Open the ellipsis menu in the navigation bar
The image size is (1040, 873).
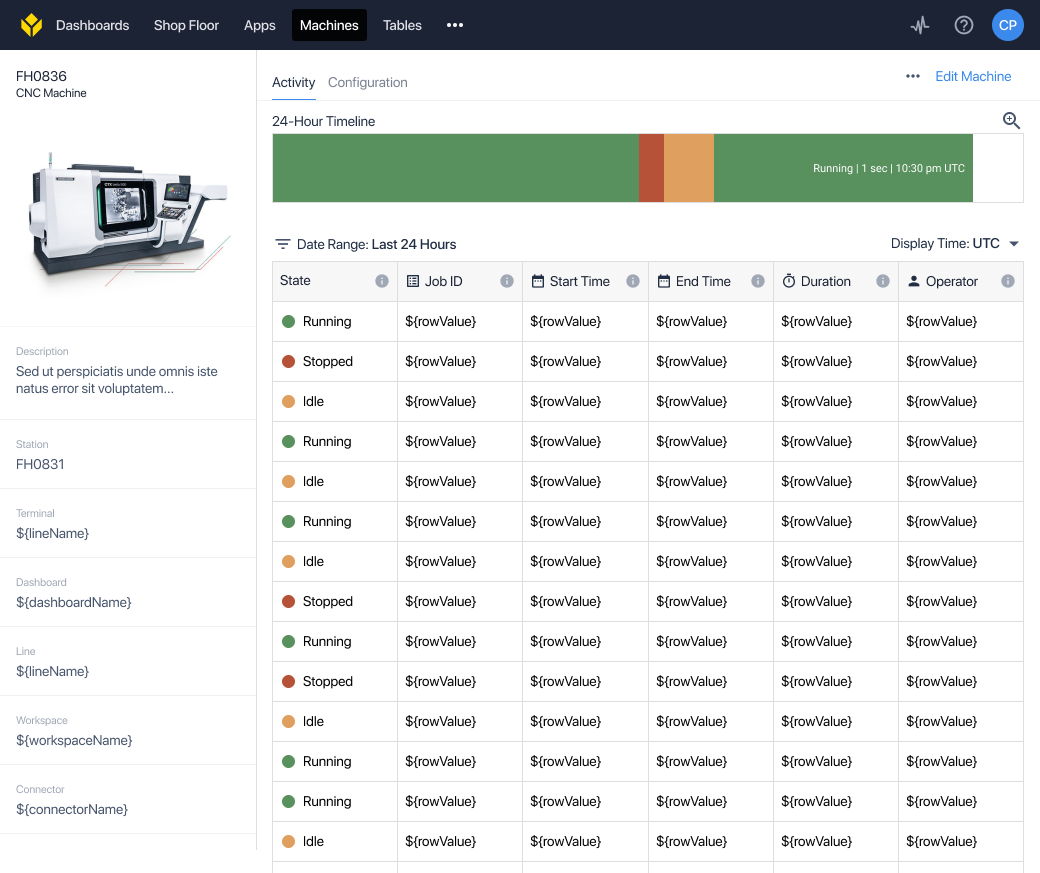tap(455, 25)
